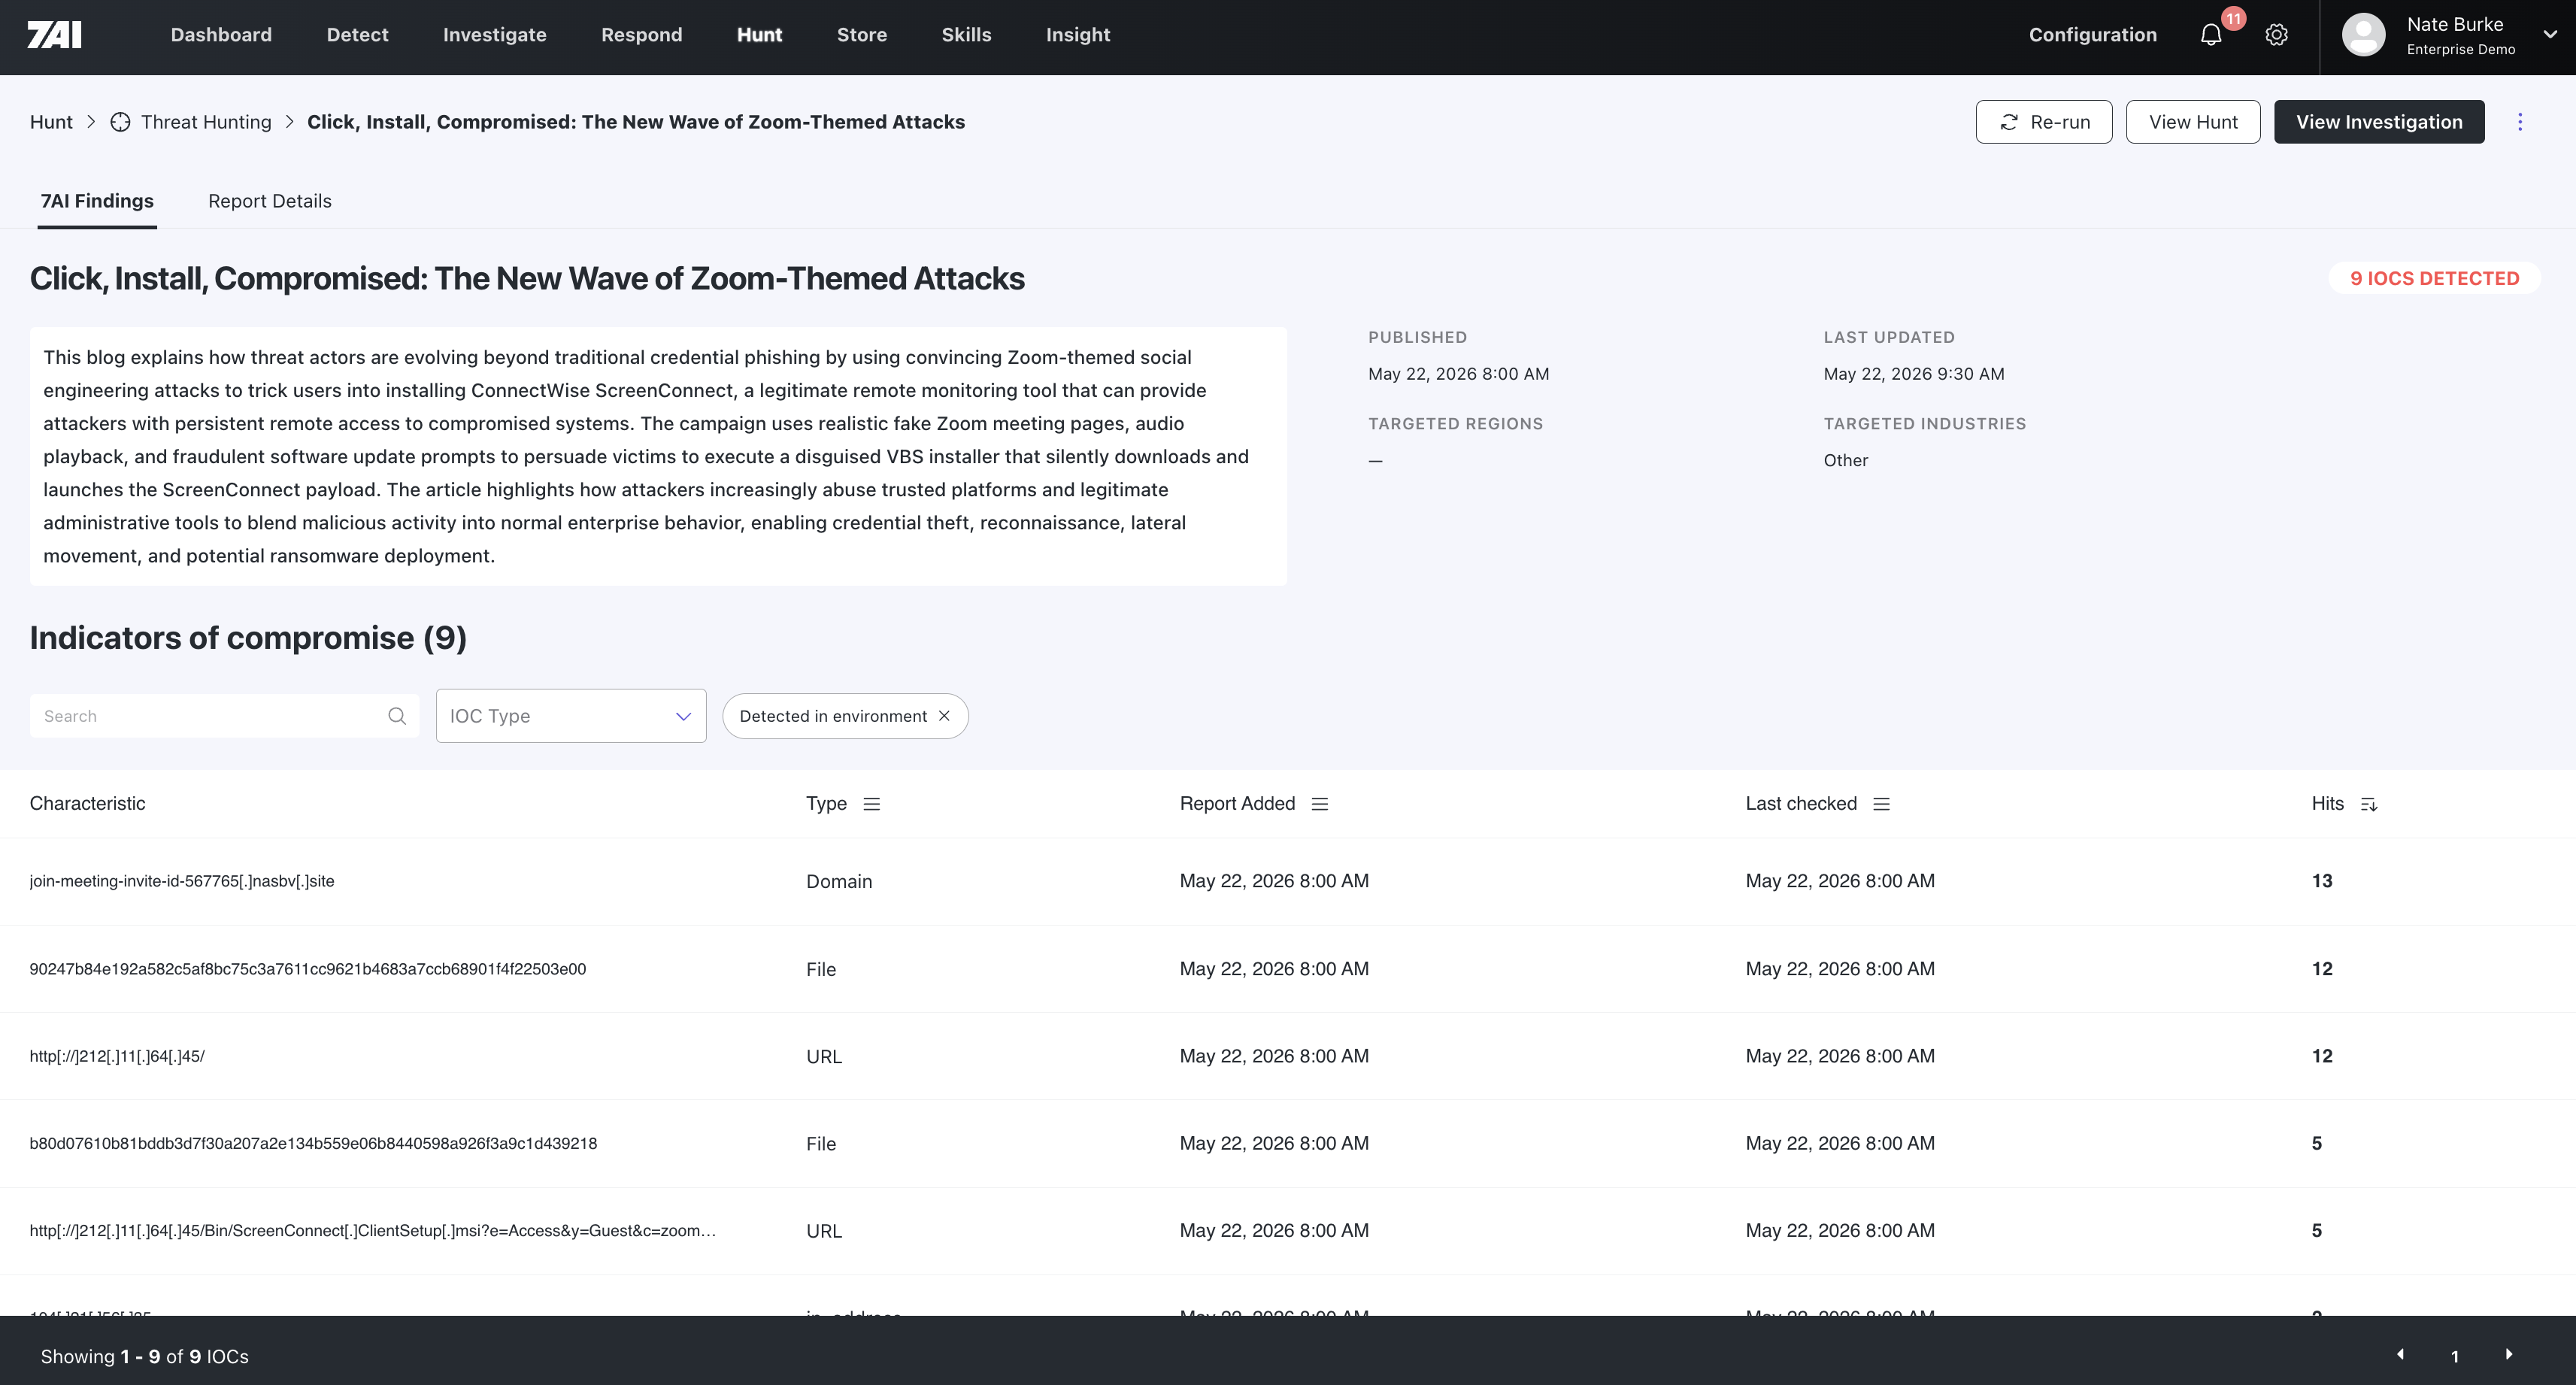Click the Nate Burke user avatar
This screenshot has width=2576, height=1385.
(x=2364, y=35)
